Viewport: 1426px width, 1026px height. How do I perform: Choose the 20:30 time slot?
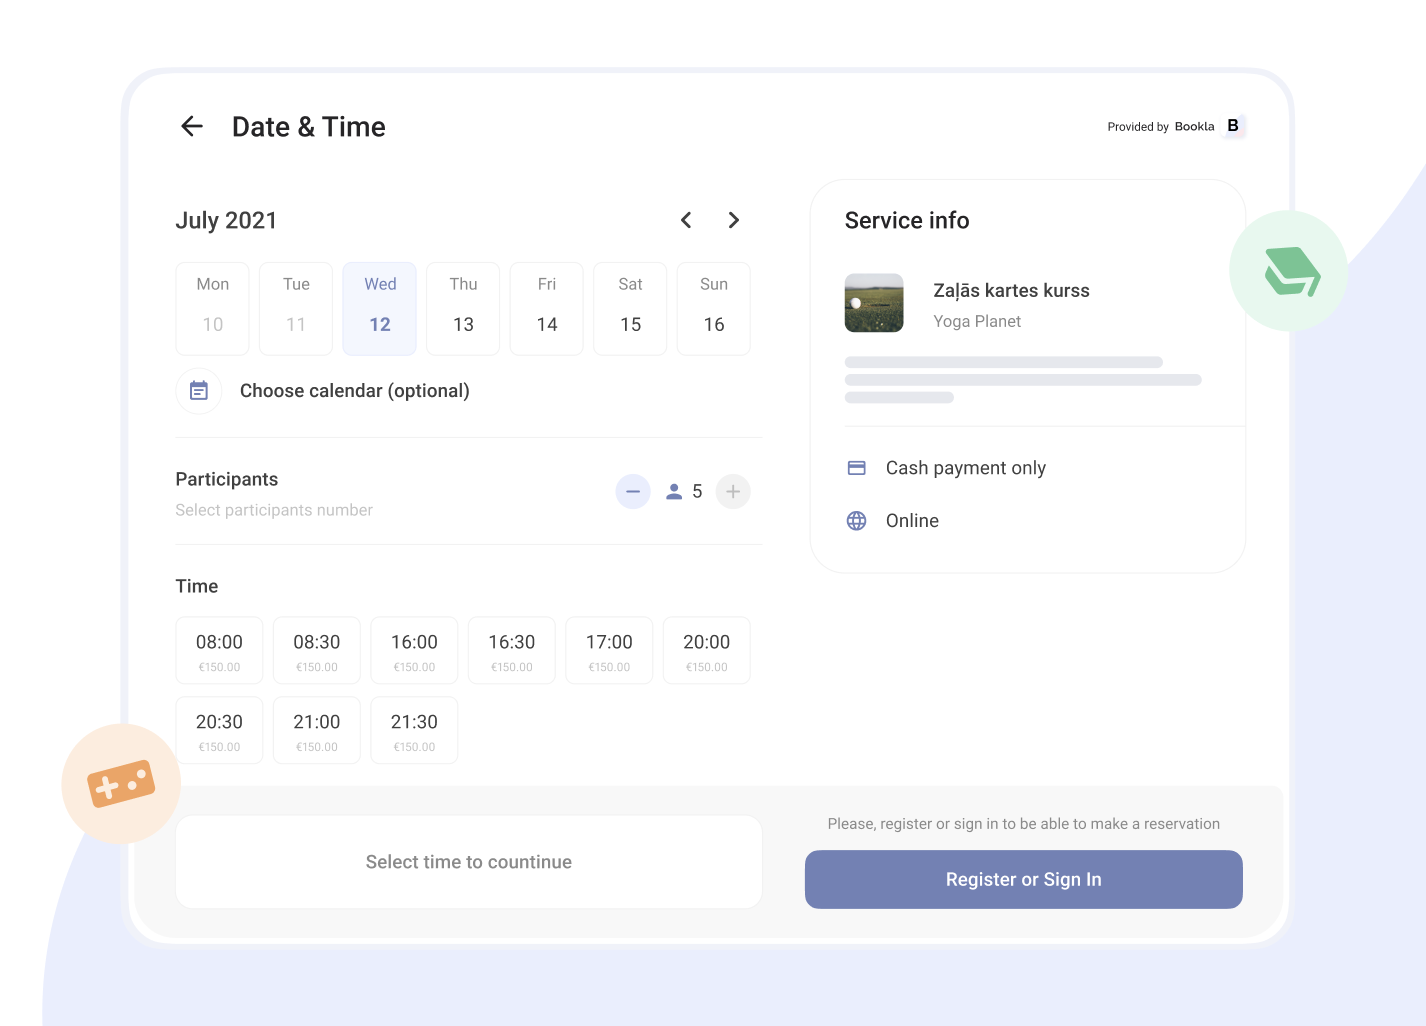(x=219, y=731)
